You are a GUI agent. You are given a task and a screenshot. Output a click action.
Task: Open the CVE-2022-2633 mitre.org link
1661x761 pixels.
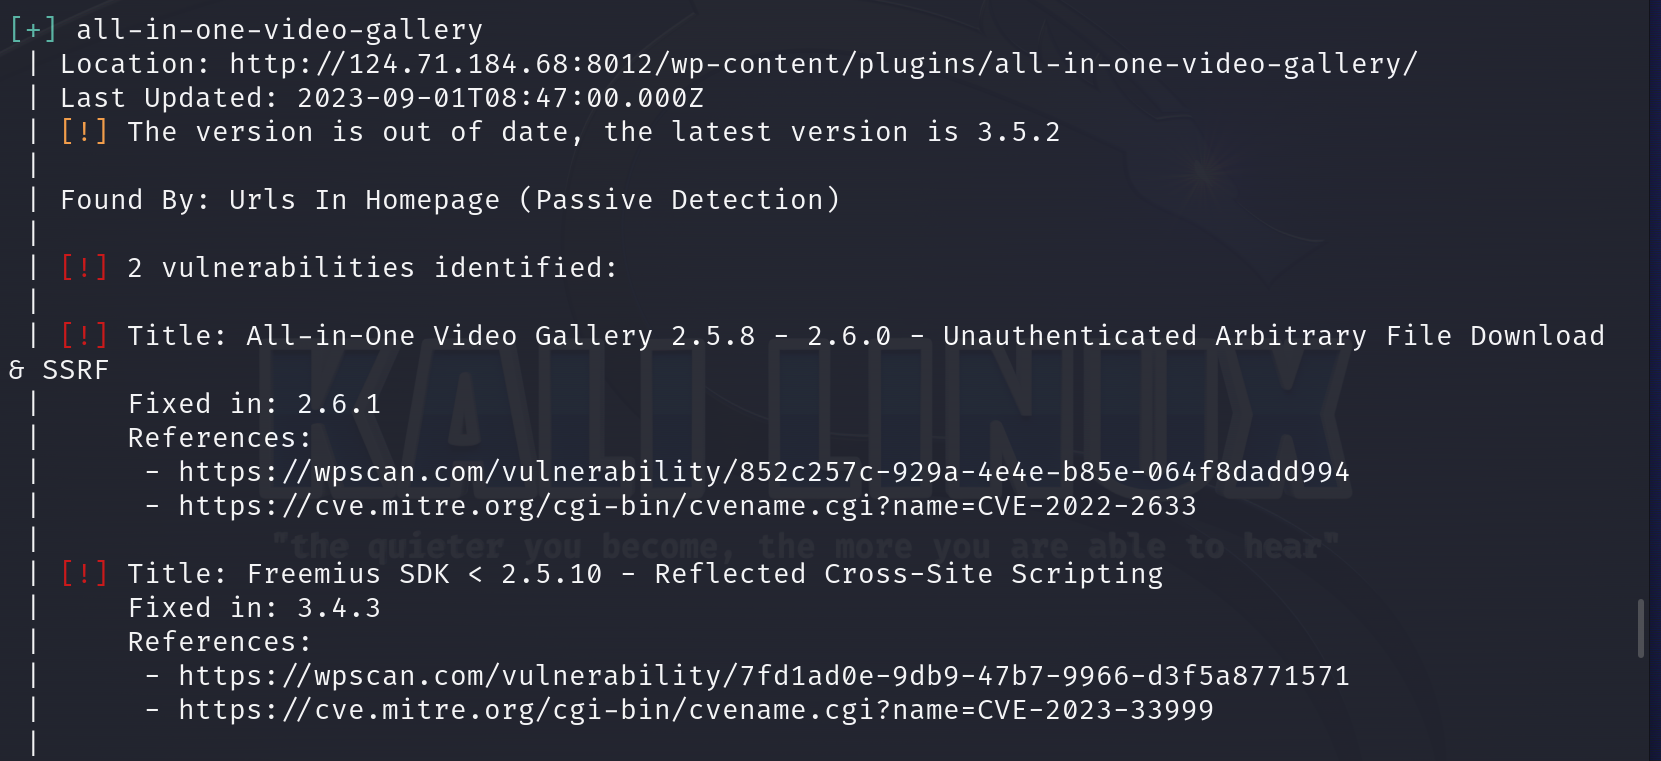pyautogui.click(x=687, y=506)
